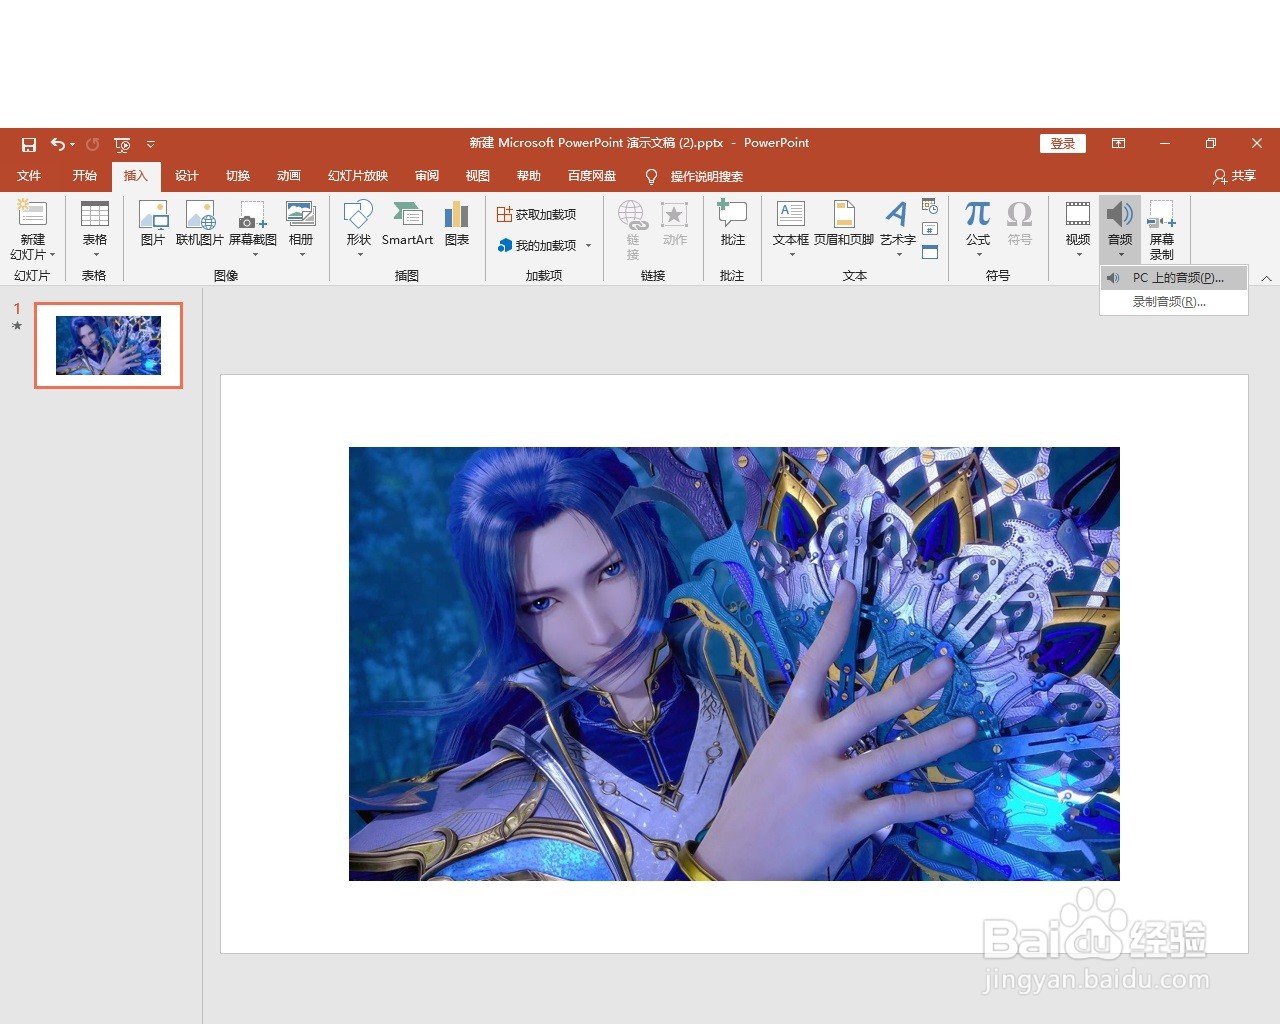Image resolution: width=1280 pixels, height=1024 pixels.
Task: Undo the last action
Action: click(x=58, y=144)
